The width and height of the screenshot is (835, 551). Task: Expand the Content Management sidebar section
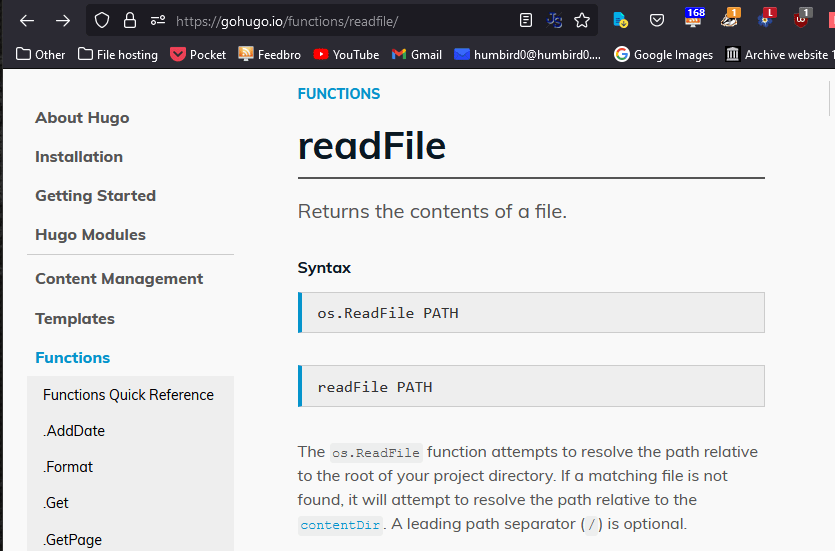click(x=119, y=279)
